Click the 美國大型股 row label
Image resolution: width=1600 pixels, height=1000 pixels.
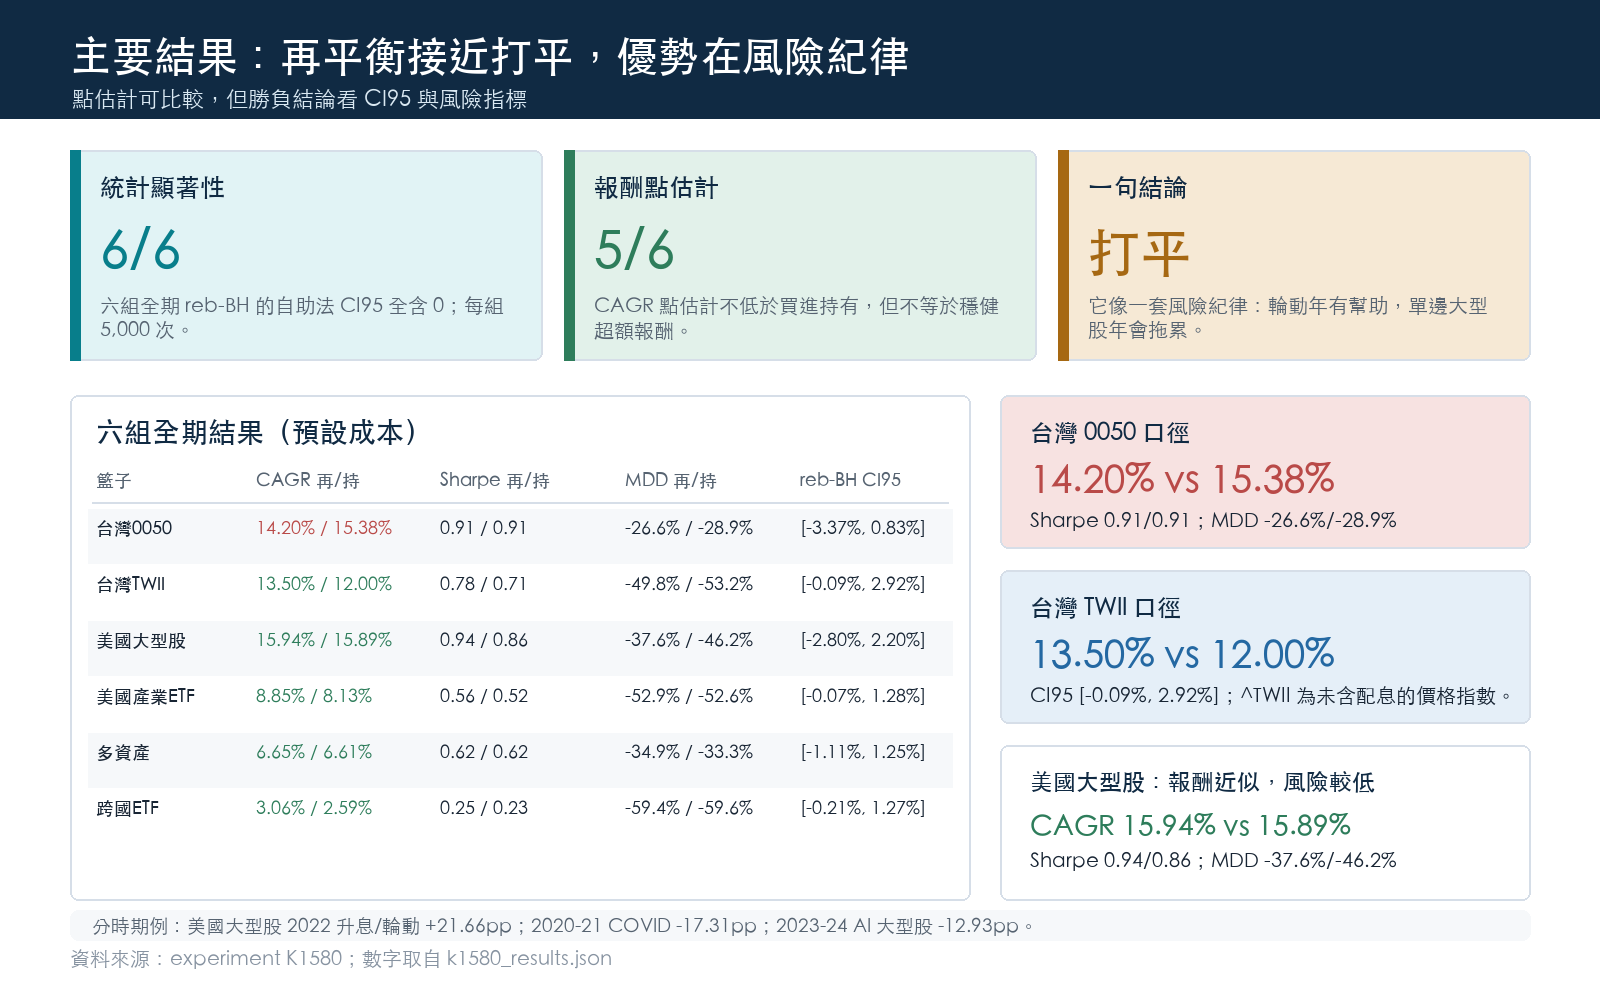pyautogui.click(x=141, y=640)
